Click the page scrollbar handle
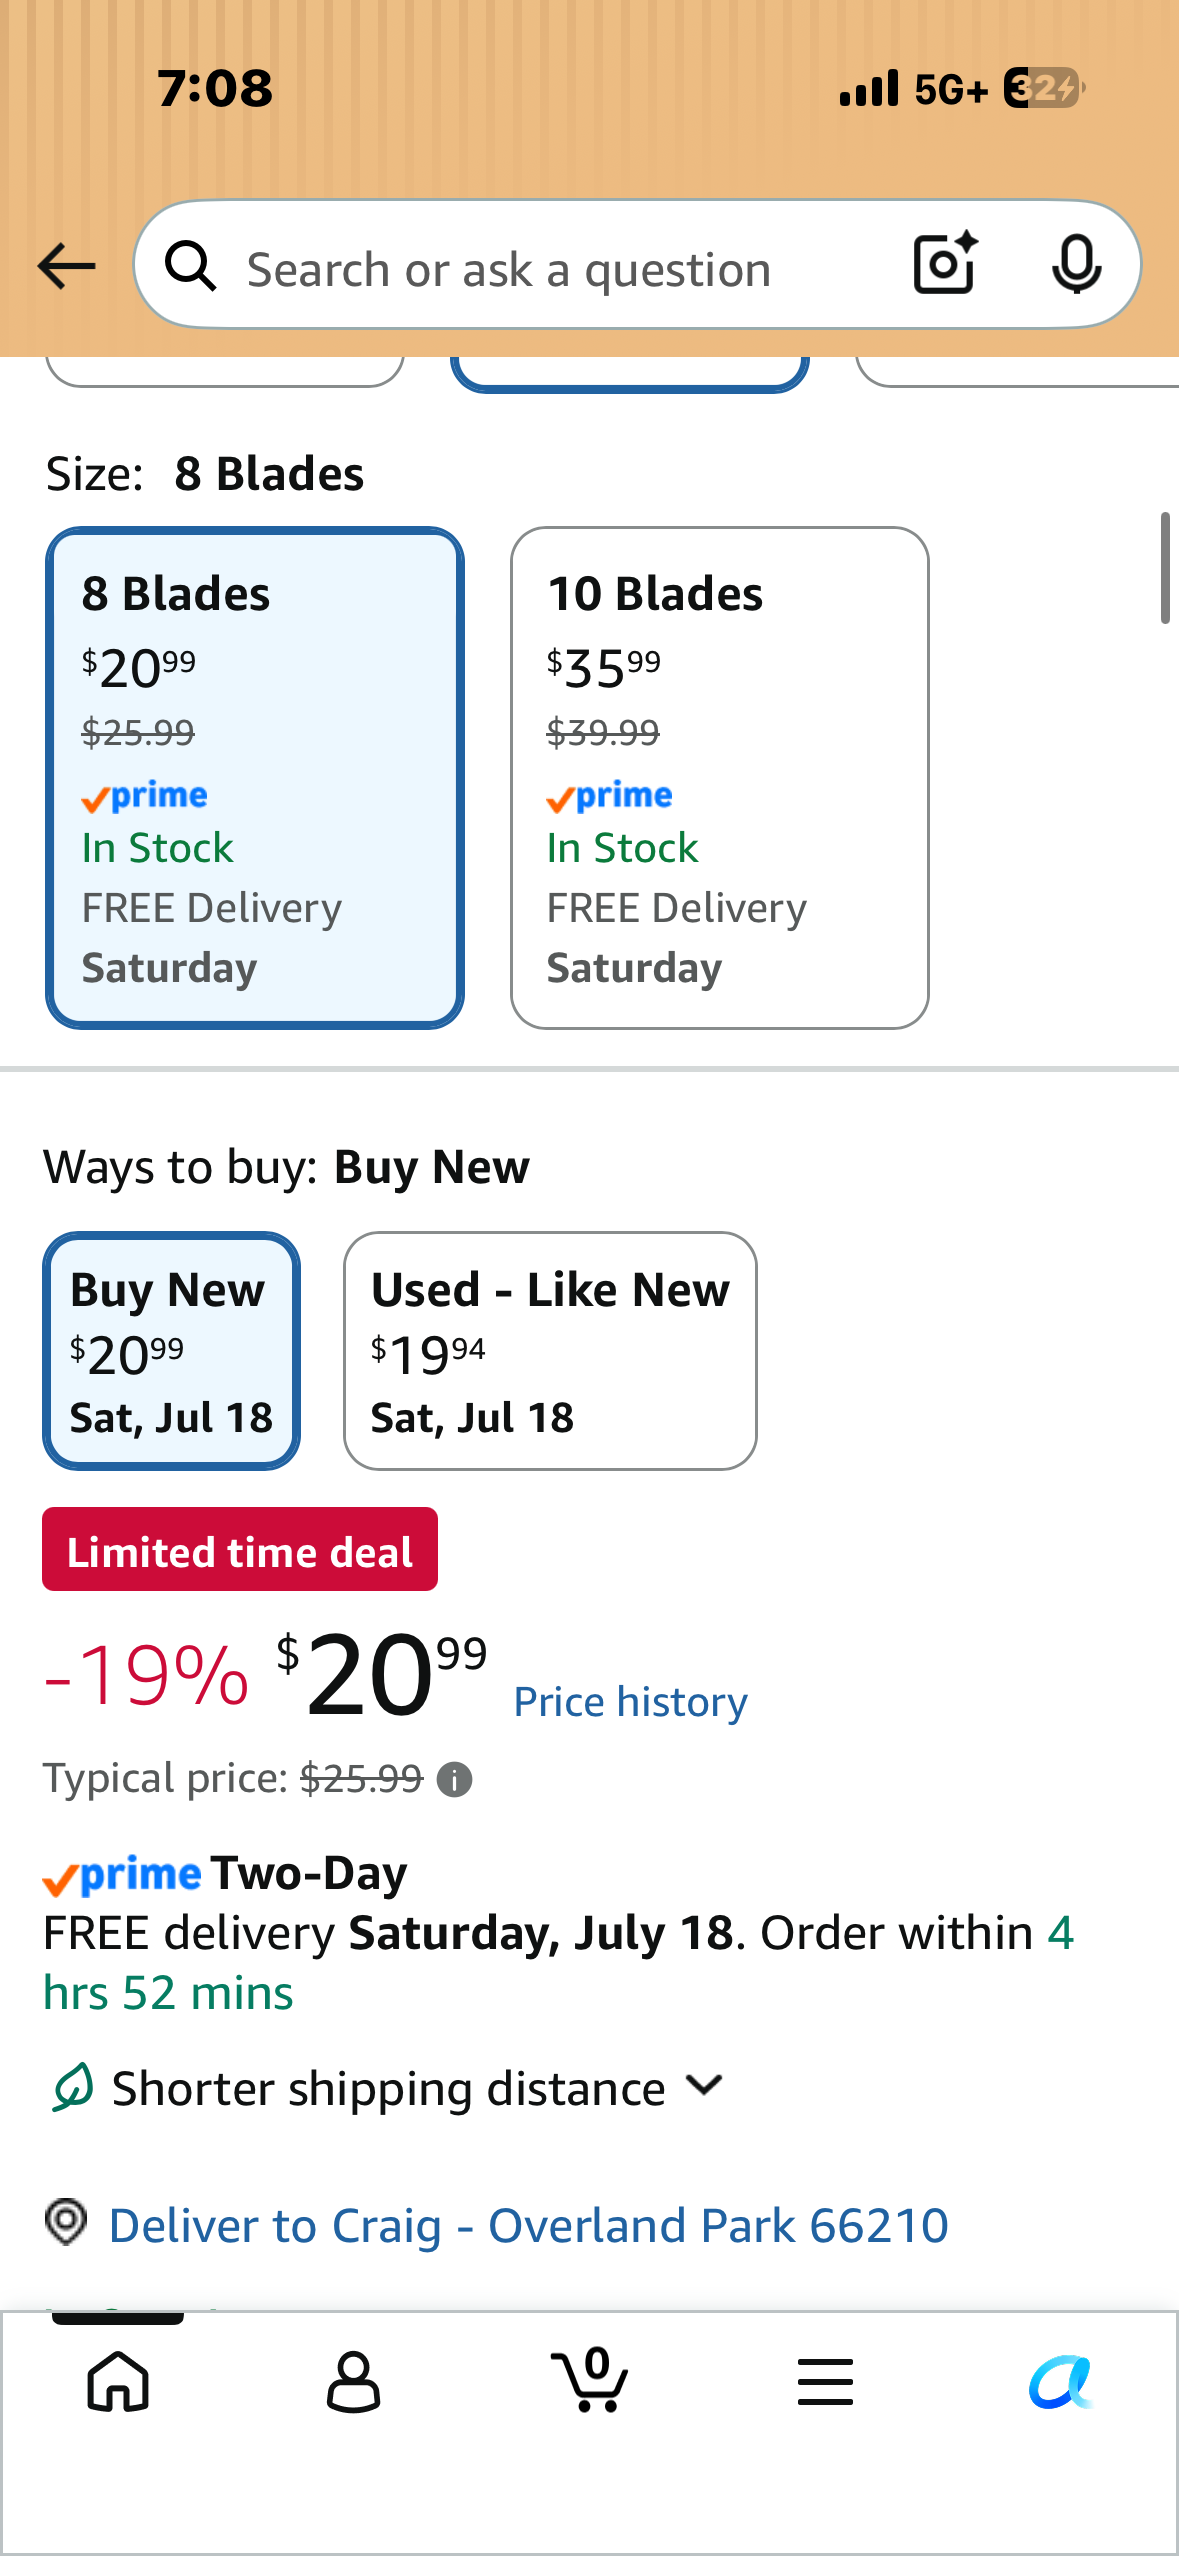Screen dimensions: 1179x2556 point(1165,568)
